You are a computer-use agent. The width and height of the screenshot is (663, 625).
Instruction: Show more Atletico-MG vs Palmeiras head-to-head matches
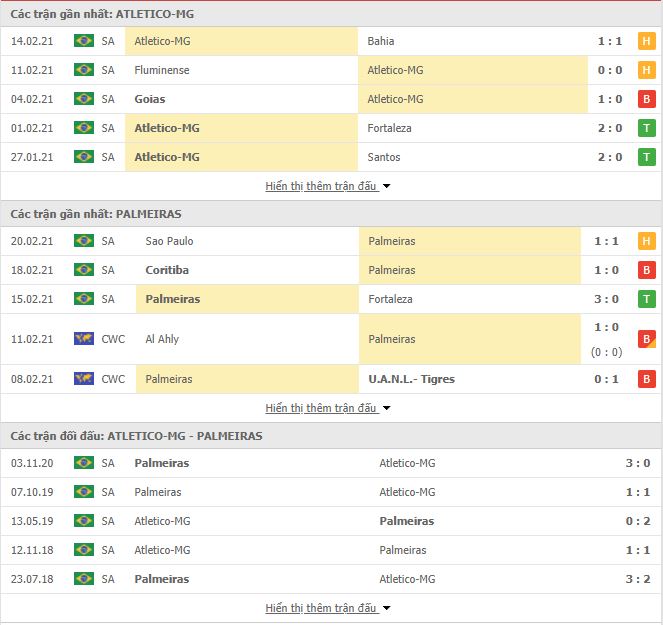point(328,608)
